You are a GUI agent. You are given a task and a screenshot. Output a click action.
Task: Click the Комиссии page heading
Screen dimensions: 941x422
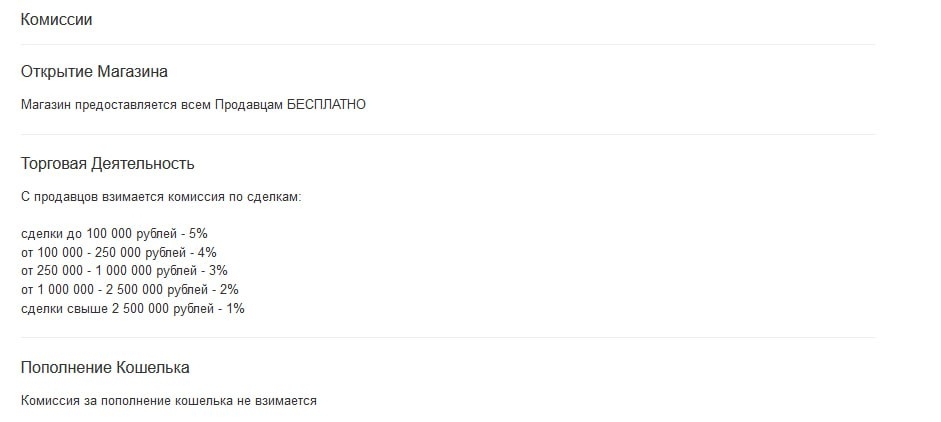click(x=56, y=19)
